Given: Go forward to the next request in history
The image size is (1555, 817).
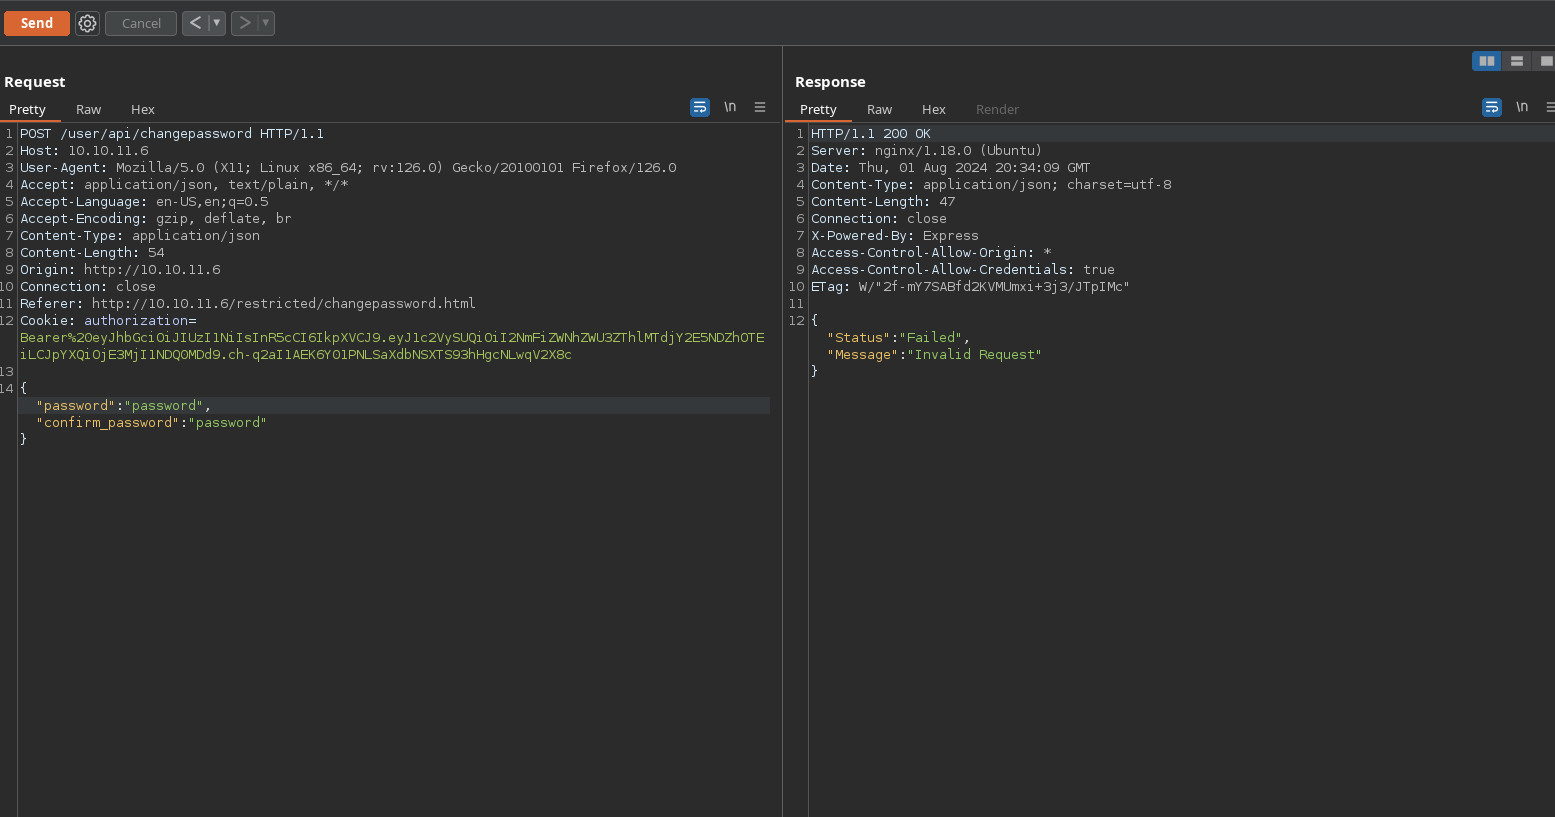Looking at the screenshot, I should click(x=244, y=23).
